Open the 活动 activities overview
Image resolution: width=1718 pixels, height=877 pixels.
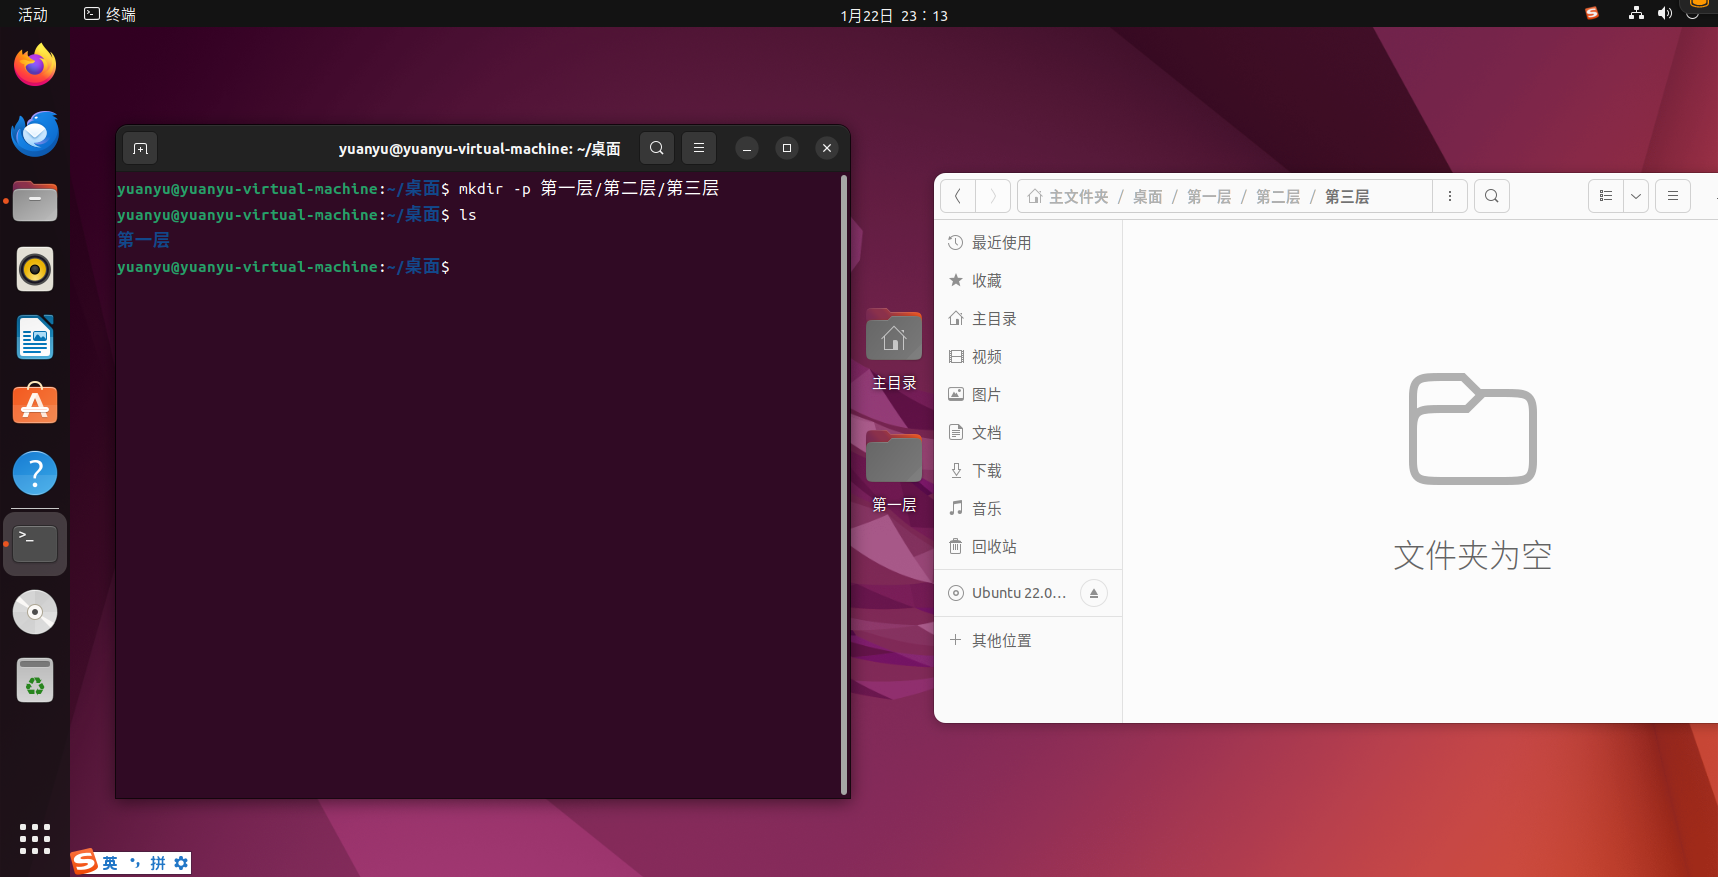(33, 15)
